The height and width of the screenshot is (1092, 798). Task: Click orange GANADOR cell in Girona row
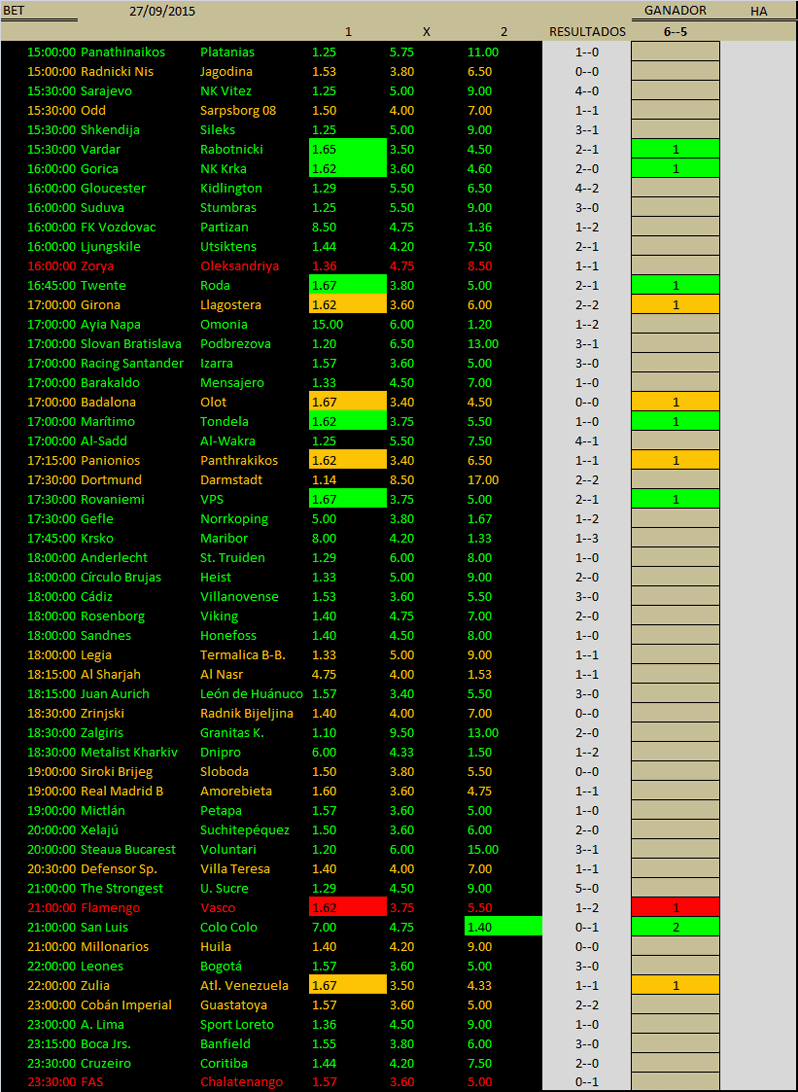[x=675, y=304]
